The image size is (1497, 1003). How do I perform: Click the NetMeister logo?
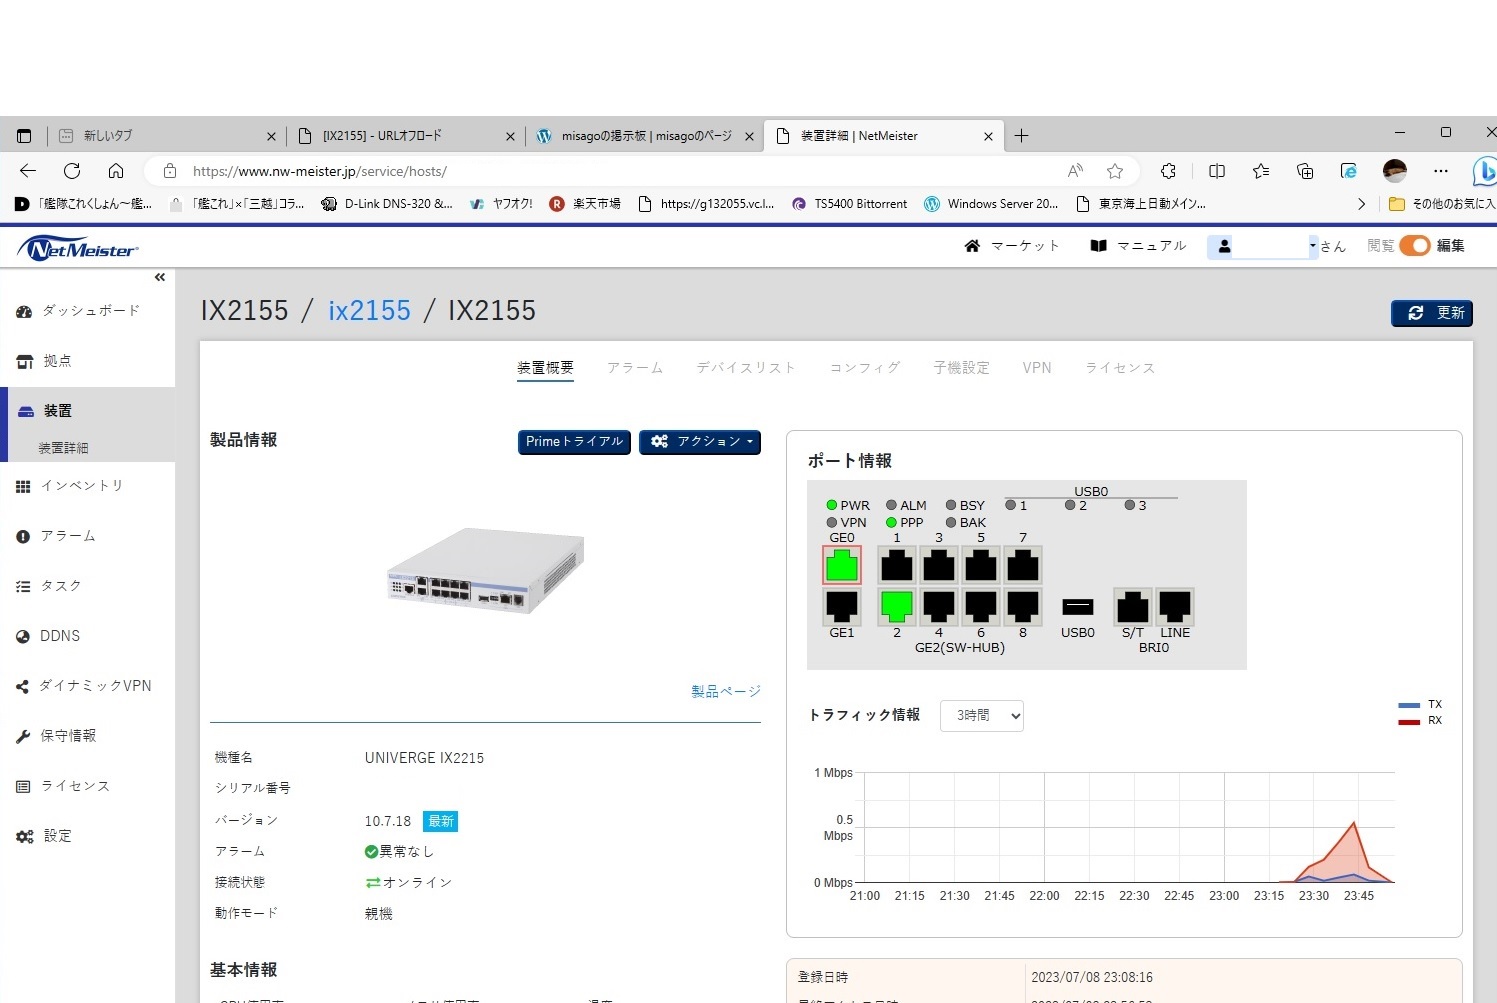[x=78, y=249]
